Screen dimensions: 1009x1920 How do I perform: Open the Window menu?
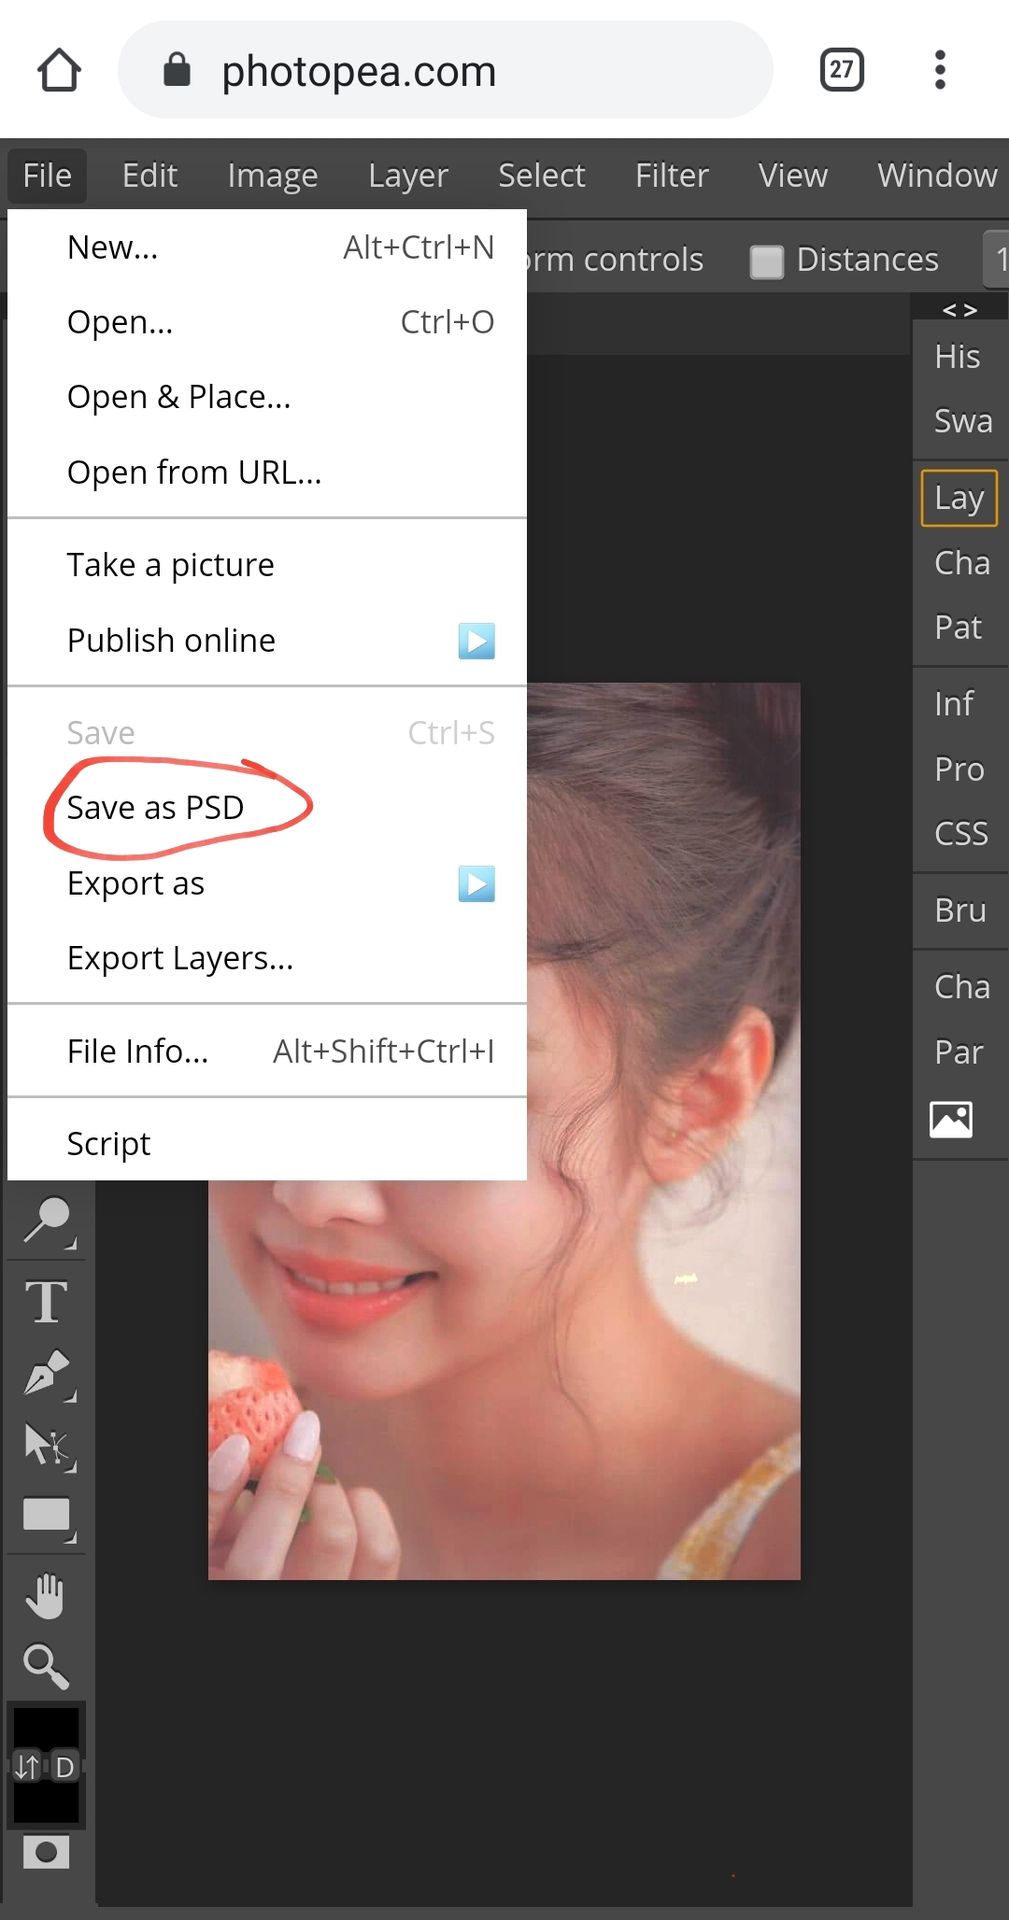tap(937, 176)
